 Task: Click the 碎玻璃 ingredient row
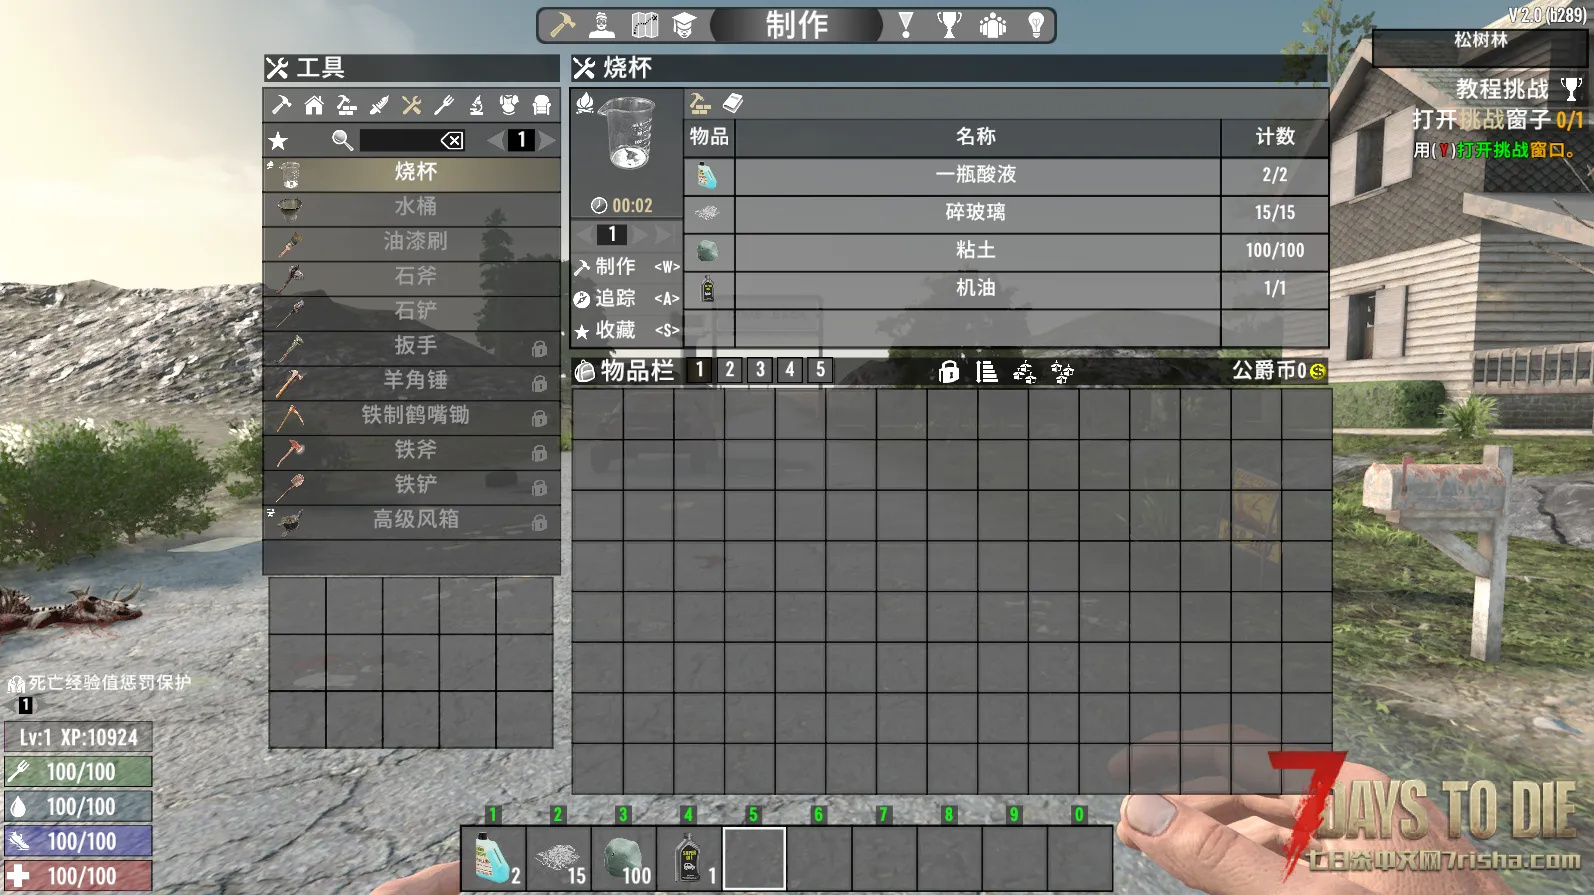tap(1007, 213)
